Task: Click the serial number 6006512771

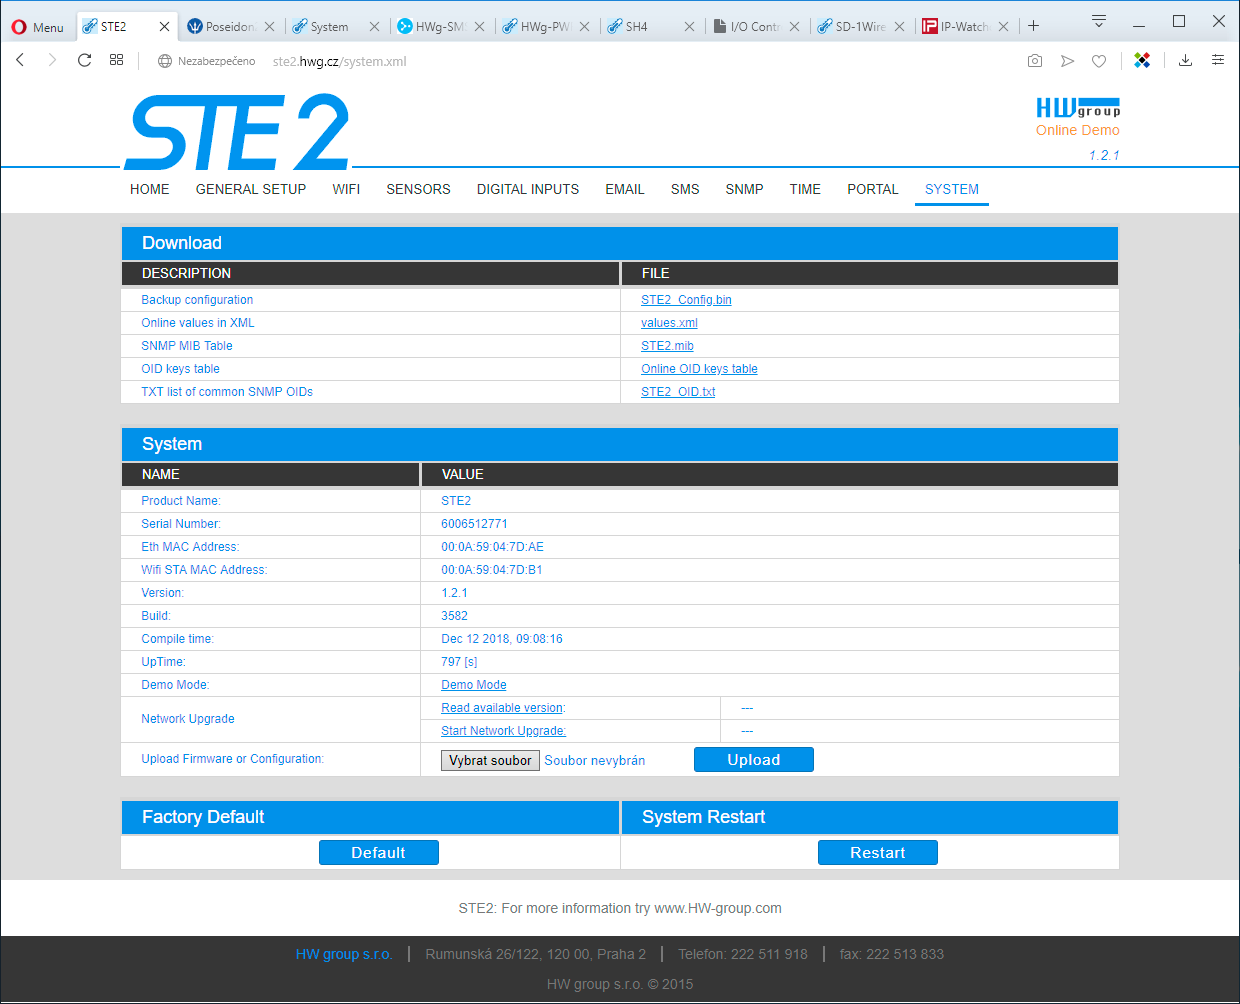Action: (474, 524)
